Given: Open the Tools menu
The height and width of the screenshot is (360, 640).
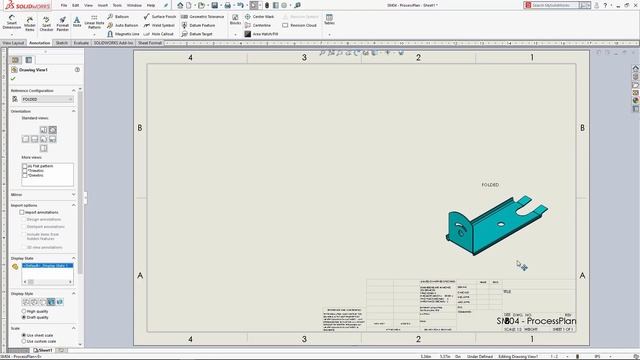Looking at the screenshot, I should [x=117, y=5].
